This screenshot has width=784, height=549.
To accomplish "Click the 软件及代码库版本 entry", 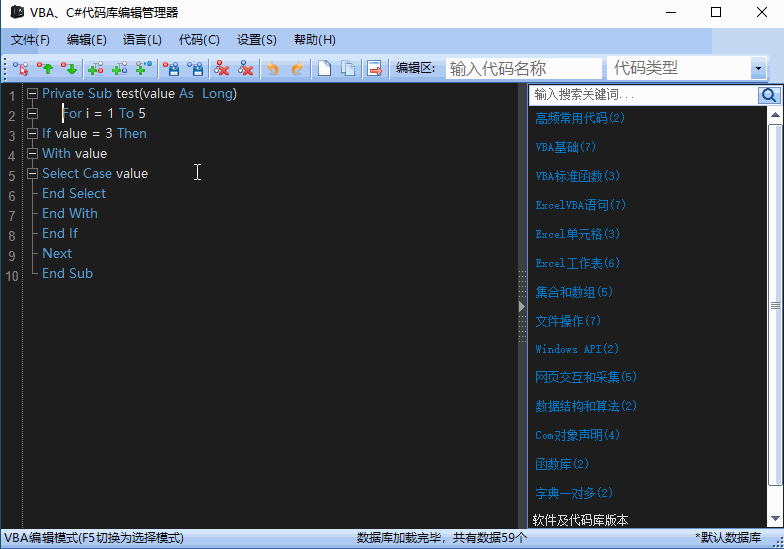I will [580, 520].
